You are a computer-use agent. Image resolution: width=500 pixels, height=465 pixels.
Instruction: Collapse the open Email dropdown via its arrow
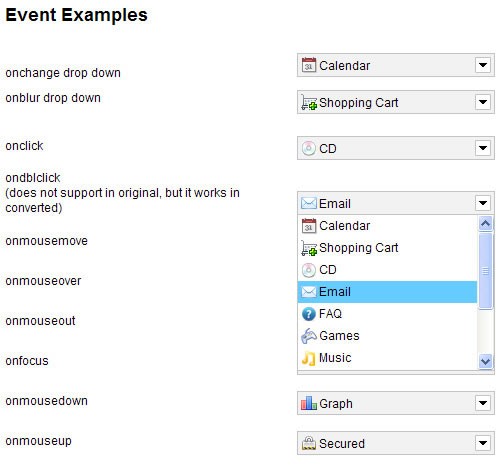pyautogui.click(x=483, y=203)
